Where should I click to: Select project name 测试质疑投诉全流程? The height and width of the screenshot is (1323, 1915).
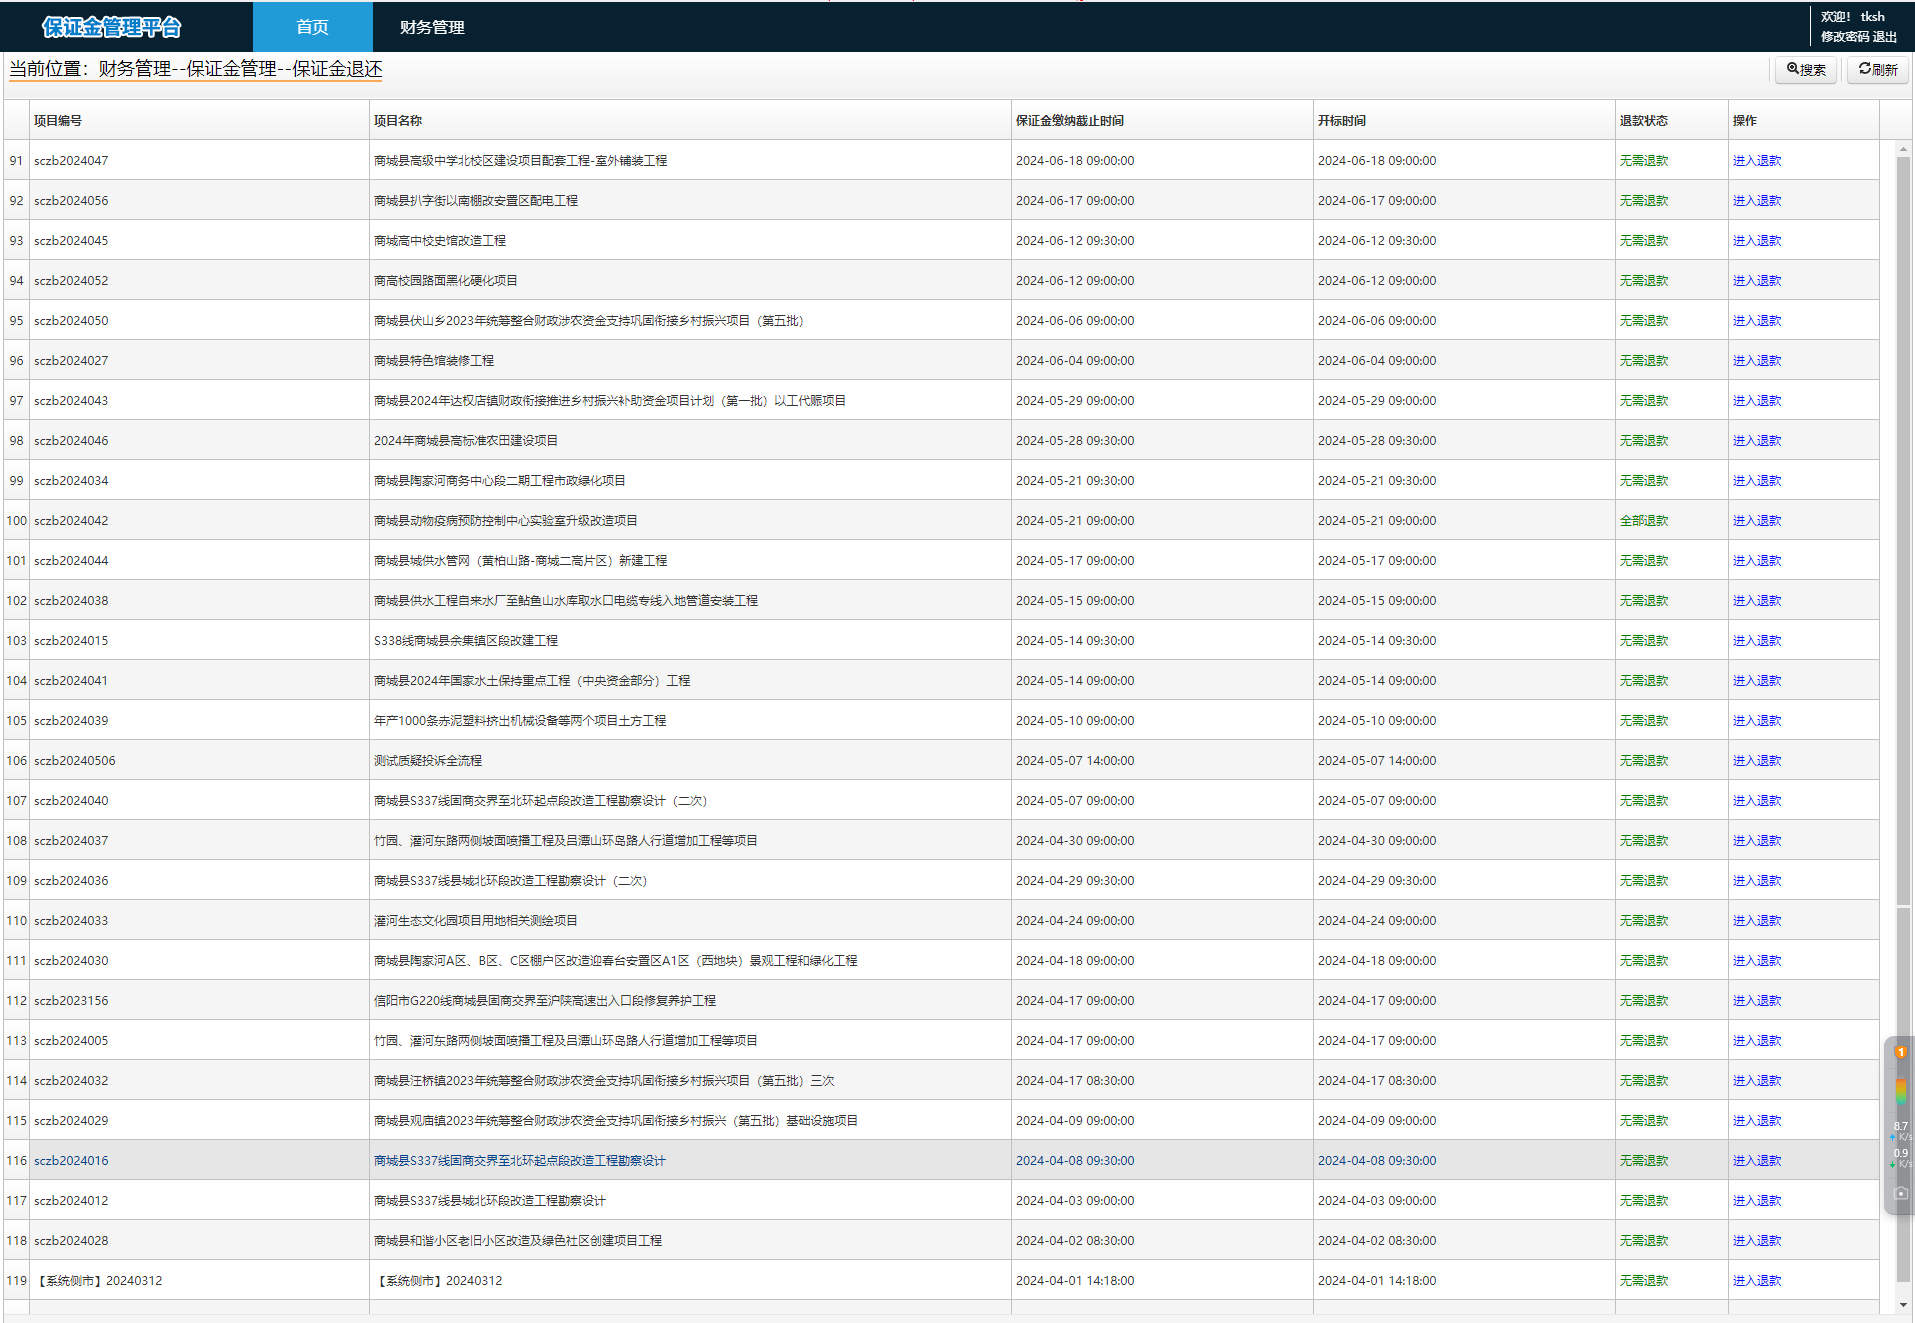tap(428, 761)
